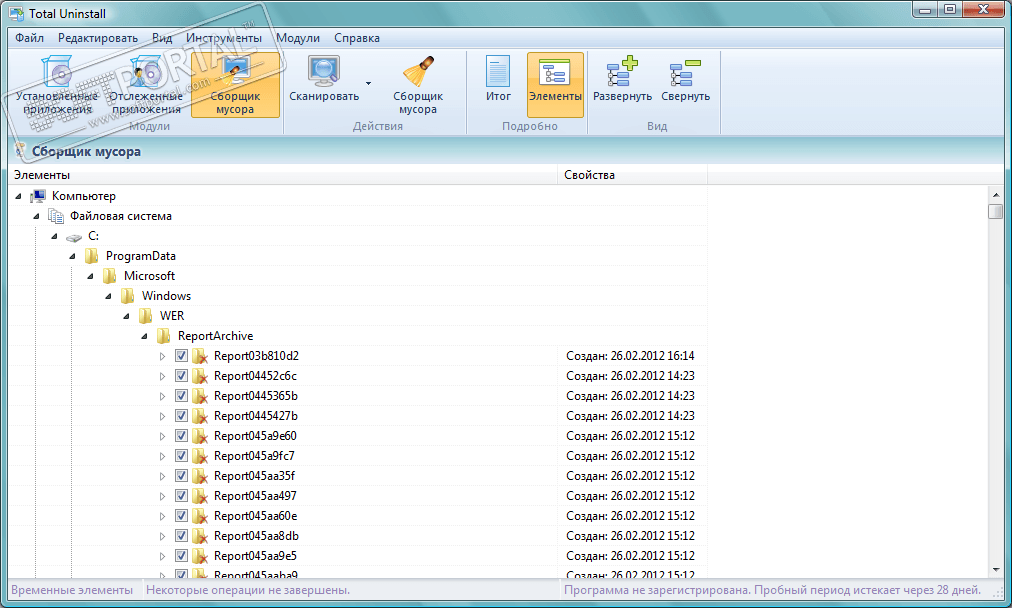Click the Компьютер computer icon
The height and width of the screenshot is (608, 1012).
[39, 196]
